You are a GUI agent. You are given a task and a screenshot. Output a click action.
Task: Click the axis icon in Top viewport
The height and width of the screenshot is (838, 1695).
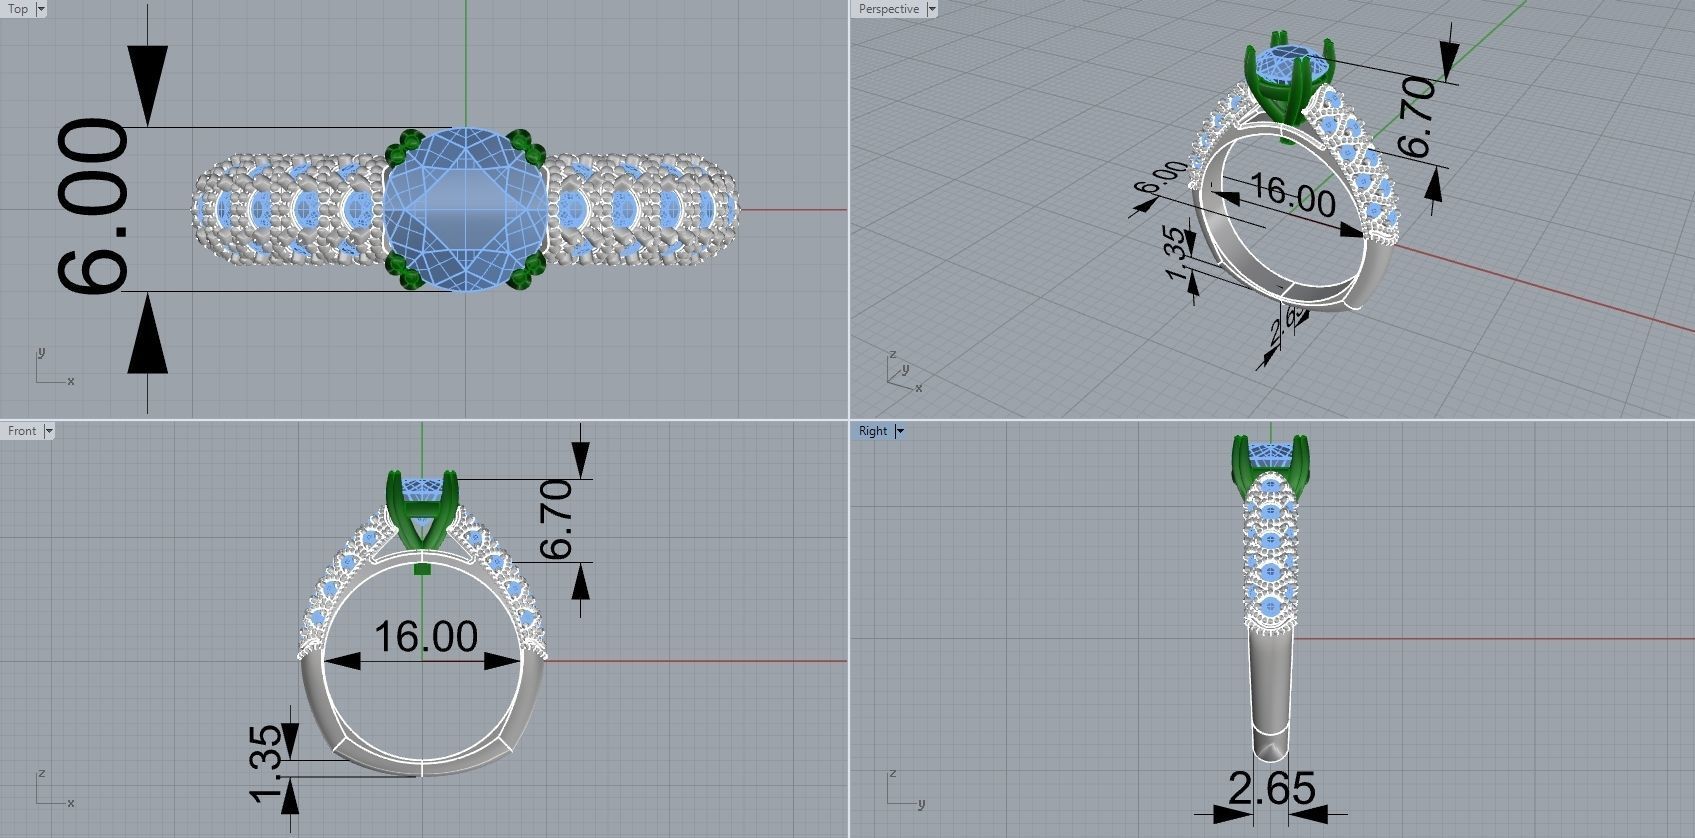coord(54,367)
